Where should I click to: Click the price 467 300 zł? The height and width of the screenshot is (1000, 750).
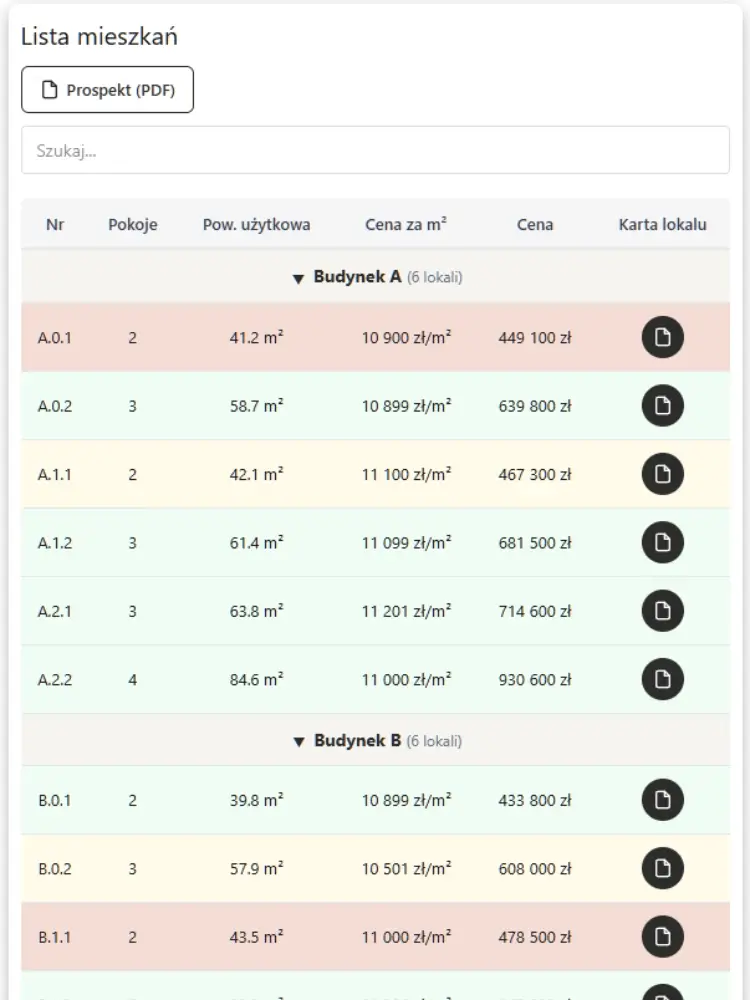coord(535,474)
